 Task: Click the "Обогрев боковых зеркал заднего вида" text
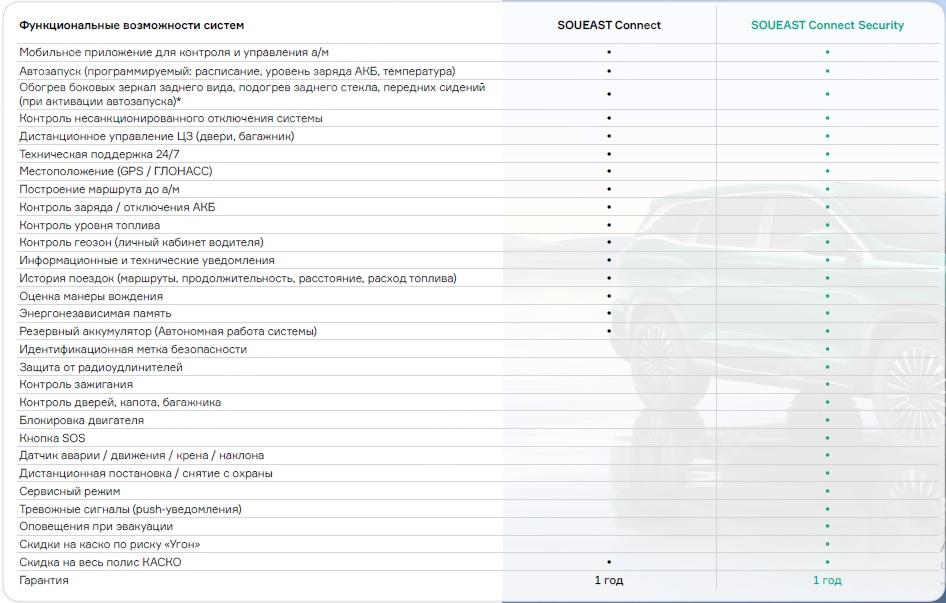click(x=252, y=94)
